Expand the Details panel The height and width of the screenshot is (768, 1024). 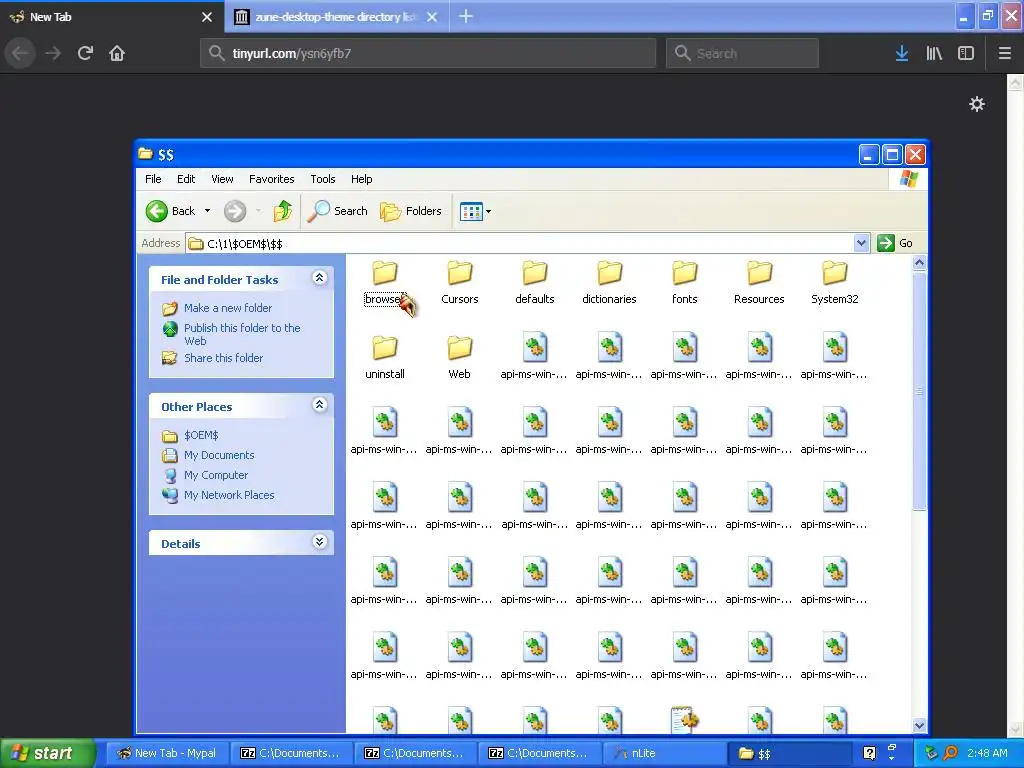point(319,542)
